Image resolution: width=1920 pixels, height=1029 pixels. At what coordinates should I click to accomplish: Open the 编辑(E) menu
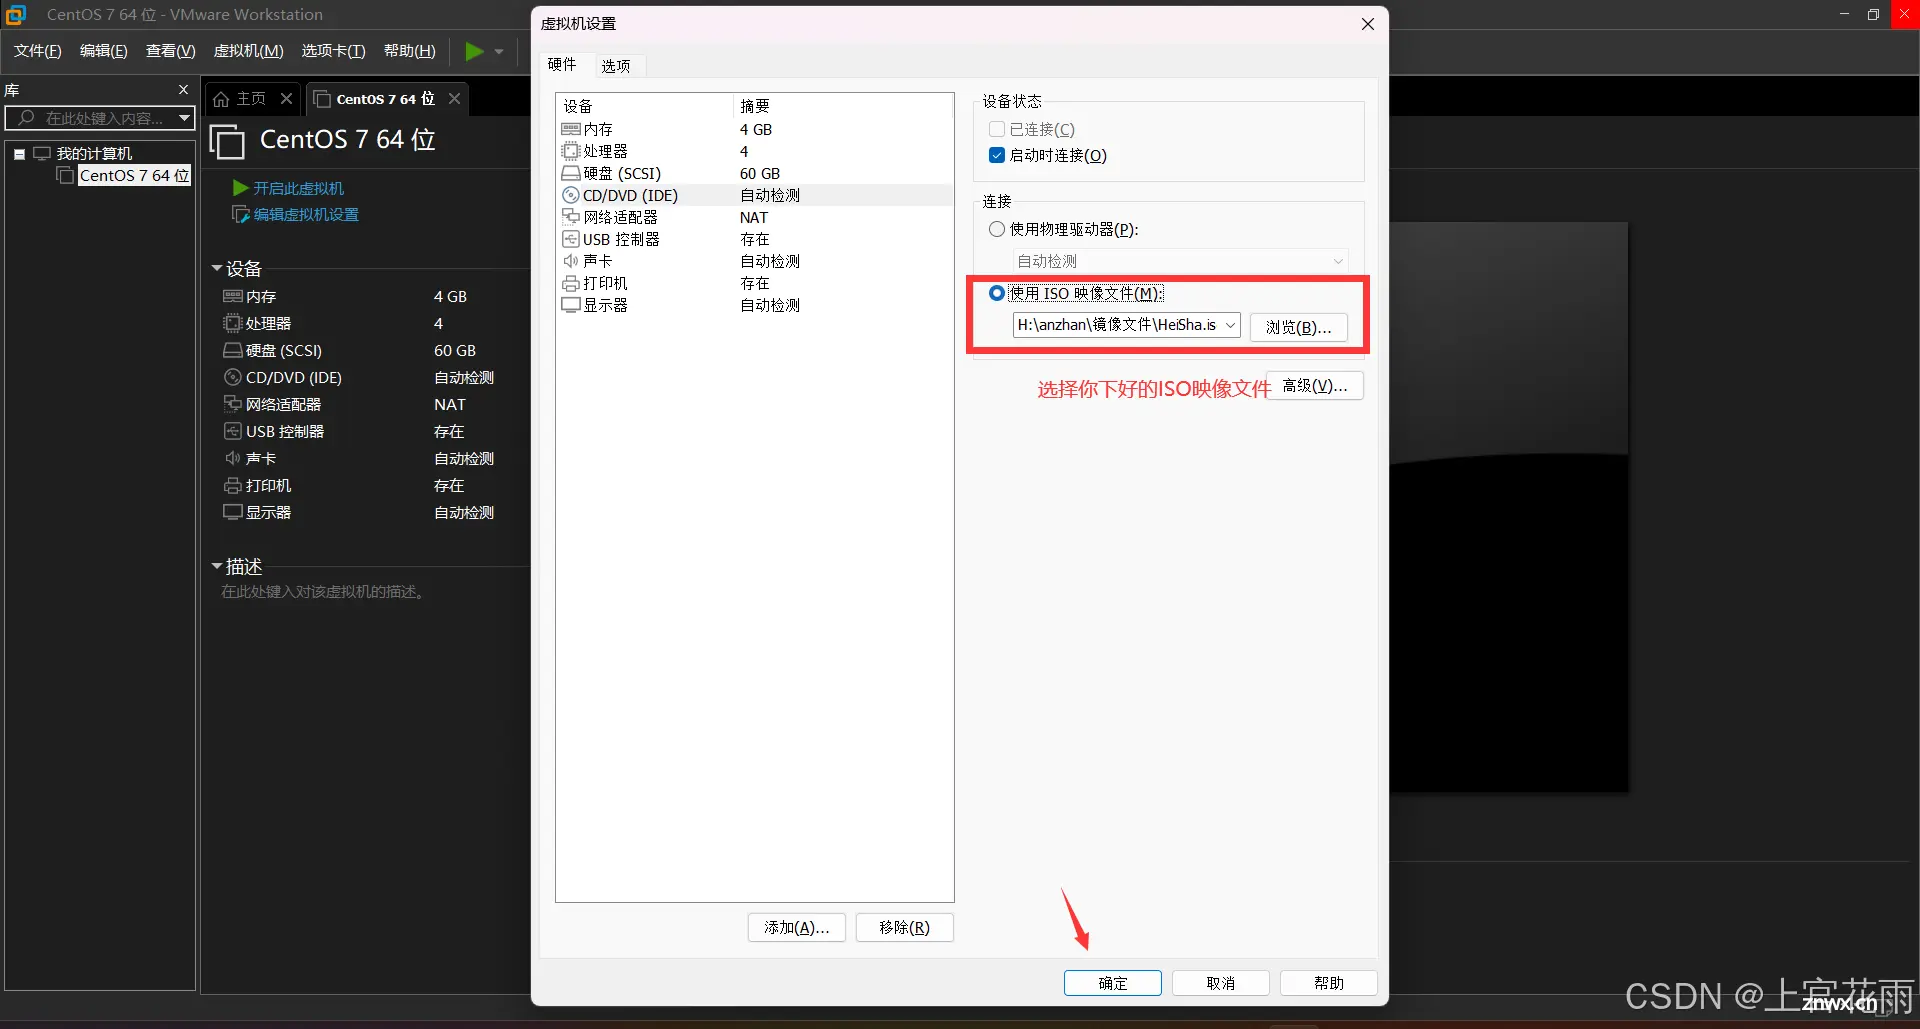click(104, 51)
